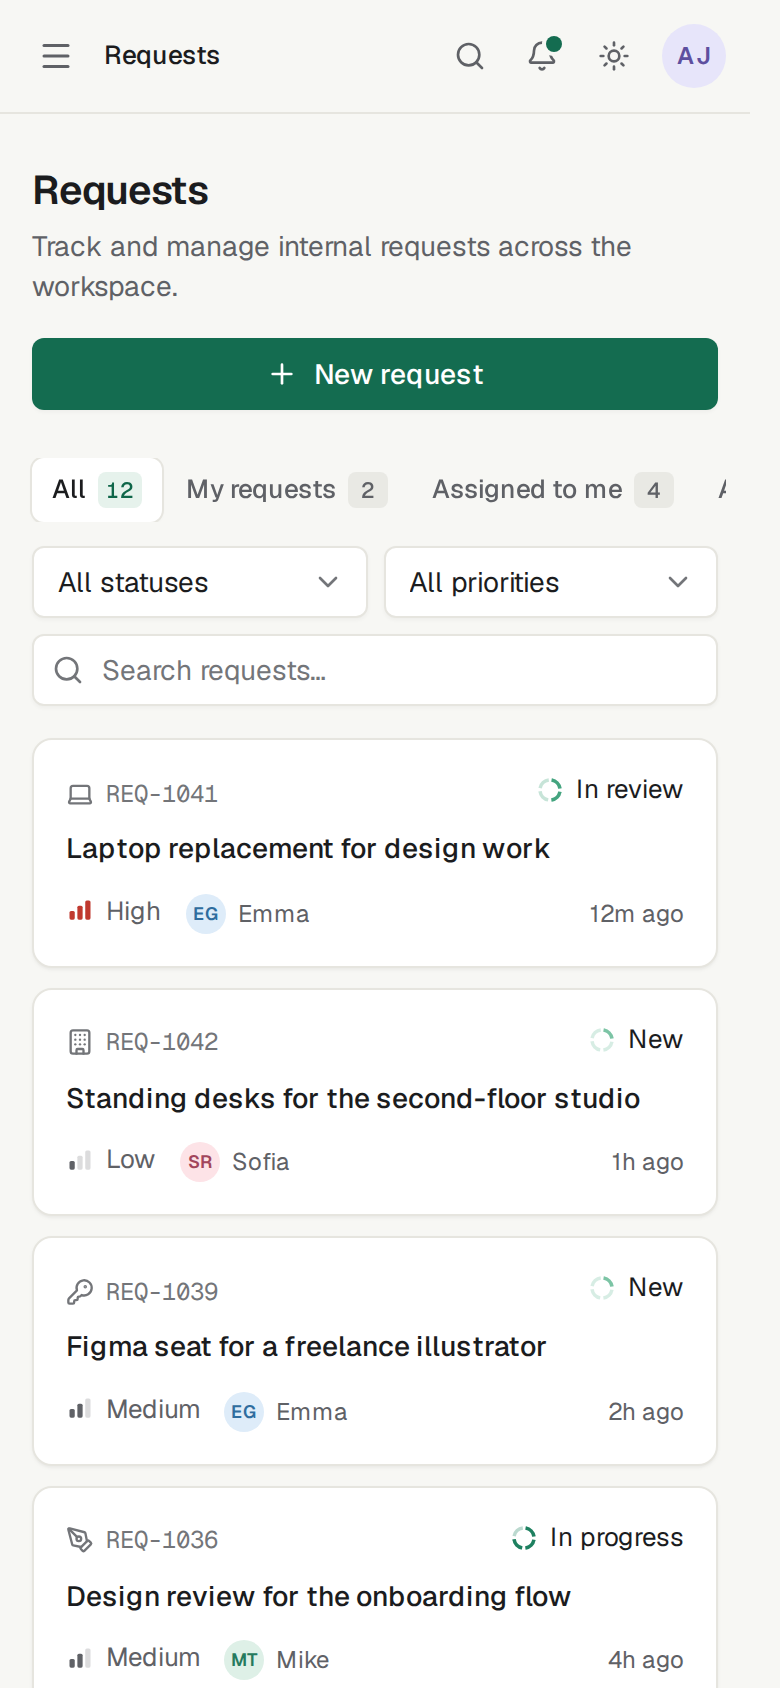This screenshot has height=1688, width=780.
Task: Click the search icon in the header
Action: click(x=470, y=56)
